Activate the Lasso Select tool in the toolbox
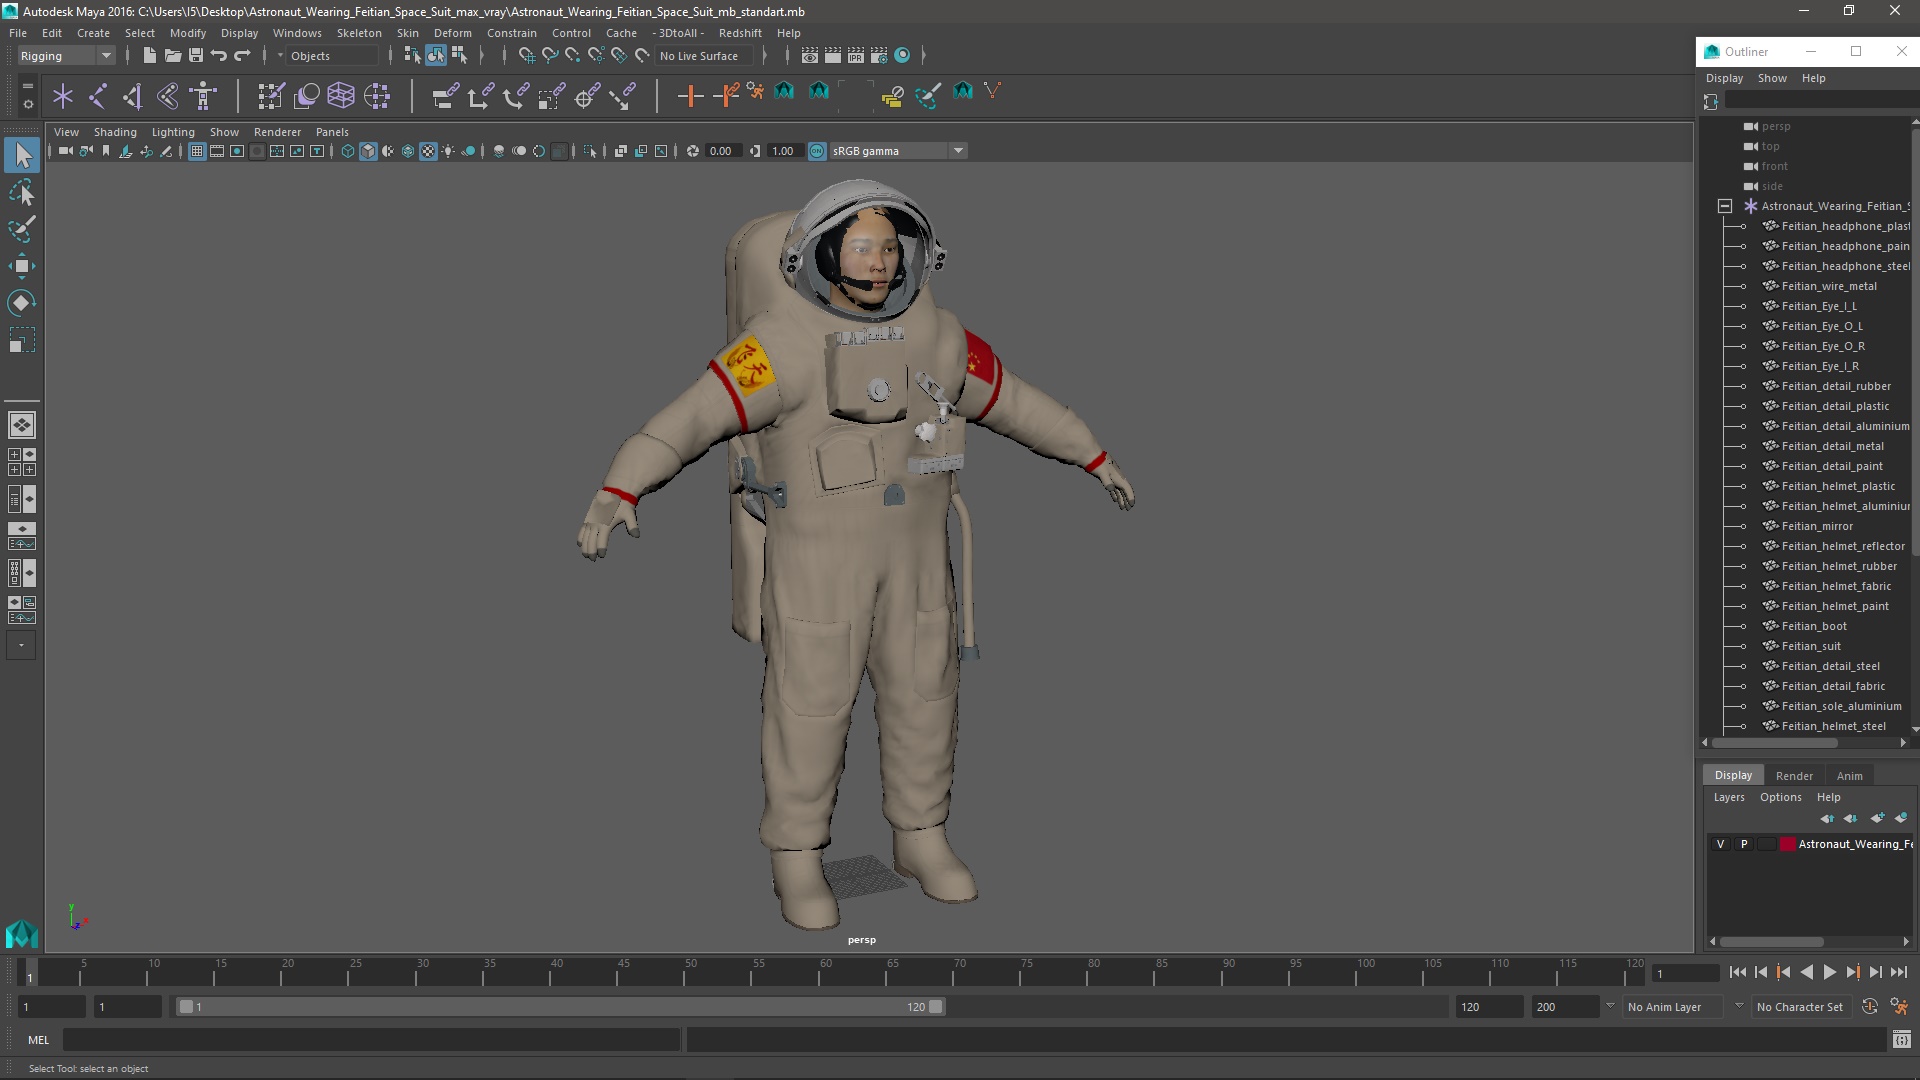Image resolution: width=1920 pixels, height=1080 pixels. coord(22,192)
